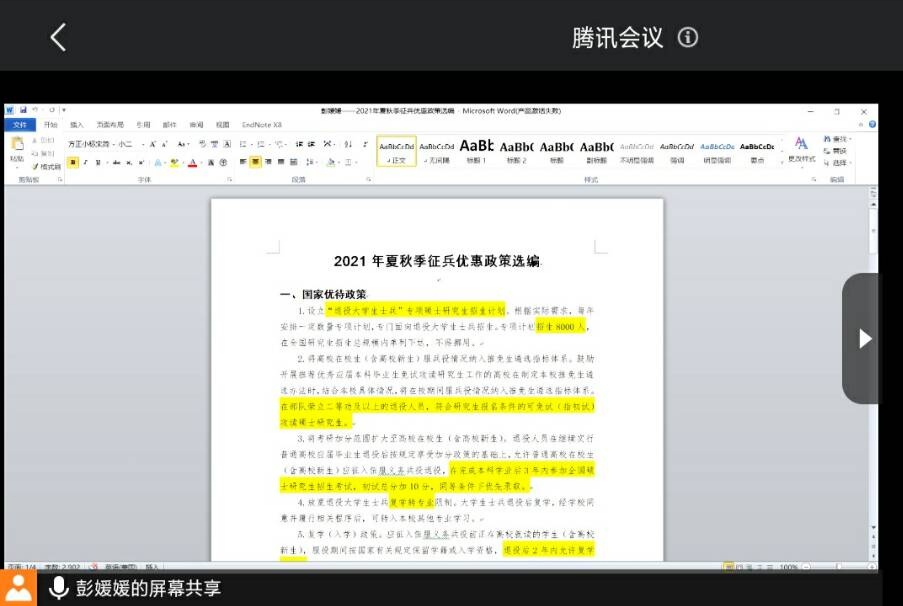Toggle Italic formatting in font group
The width and height of the screenshot is (903, 606).
(x=86, y=162)
